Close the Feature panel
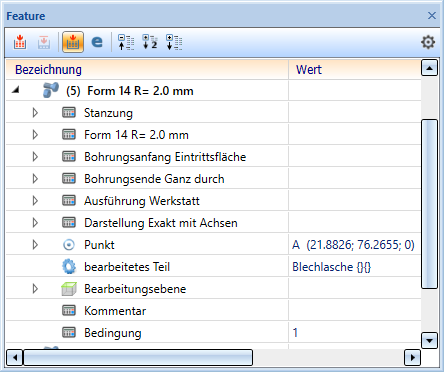Screen dimensions: 444x372 click(x=432, y=16)
